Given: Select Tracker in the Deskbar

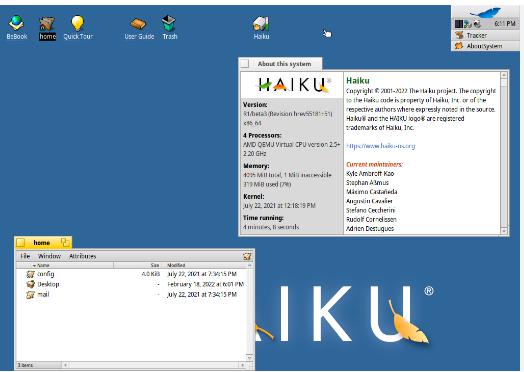Looking at the screenshot, I should [x=485, y=35].
